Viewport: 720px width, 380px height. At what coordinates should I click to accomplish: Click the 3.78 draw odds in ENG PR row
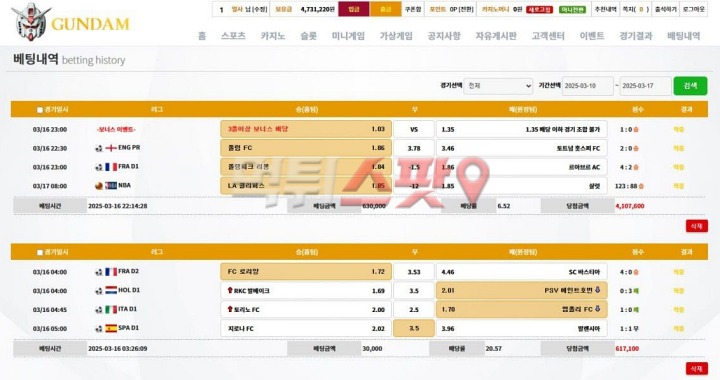pos(414,148)
